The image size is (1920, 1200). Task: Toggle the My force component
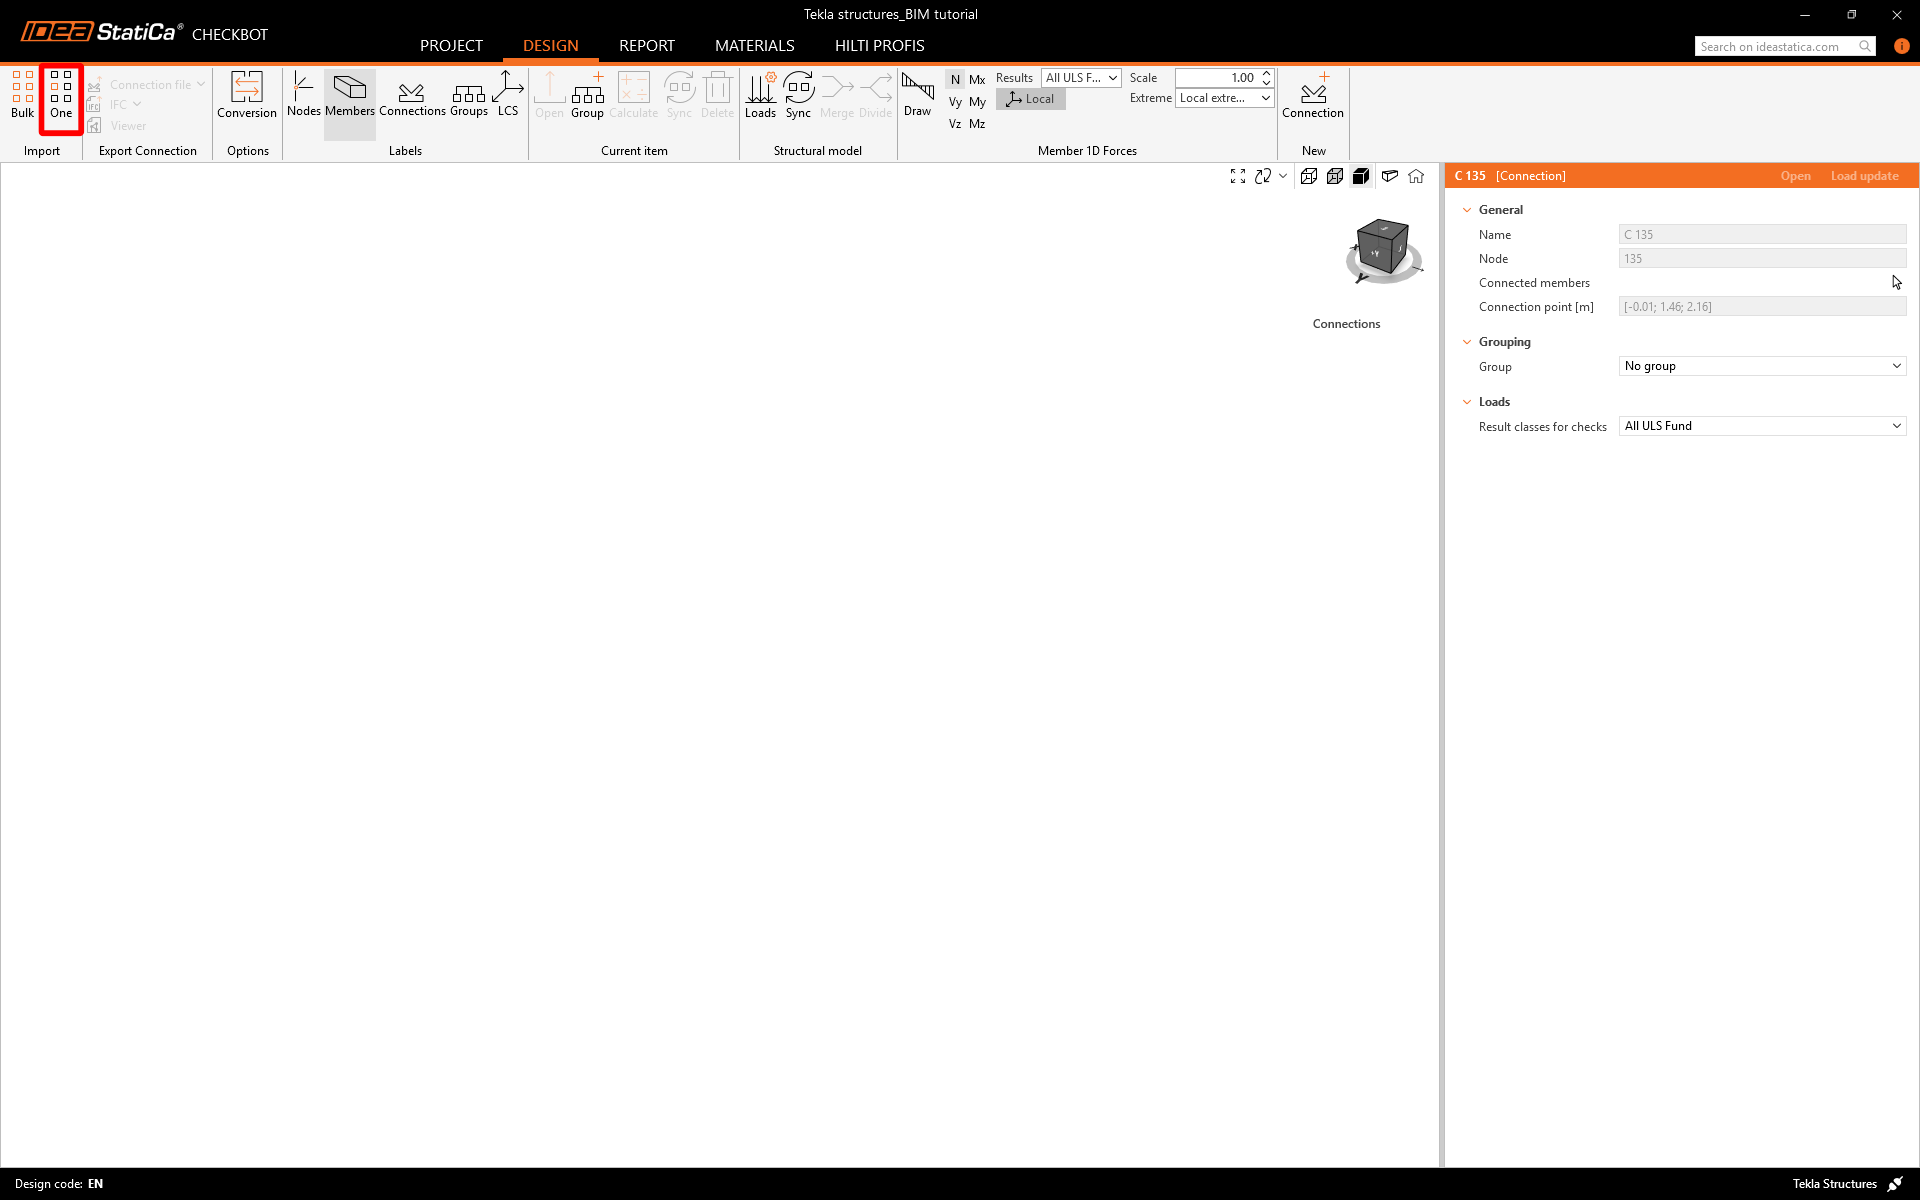977,102
